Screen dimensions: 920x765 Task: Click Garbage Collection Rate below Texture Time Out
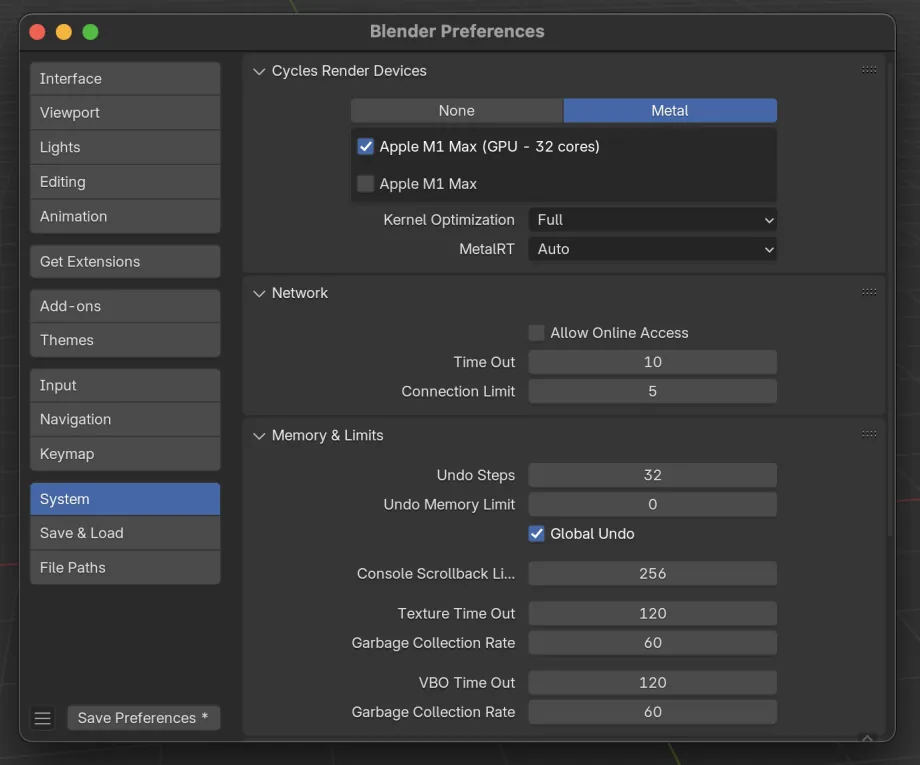coord(652,643)
